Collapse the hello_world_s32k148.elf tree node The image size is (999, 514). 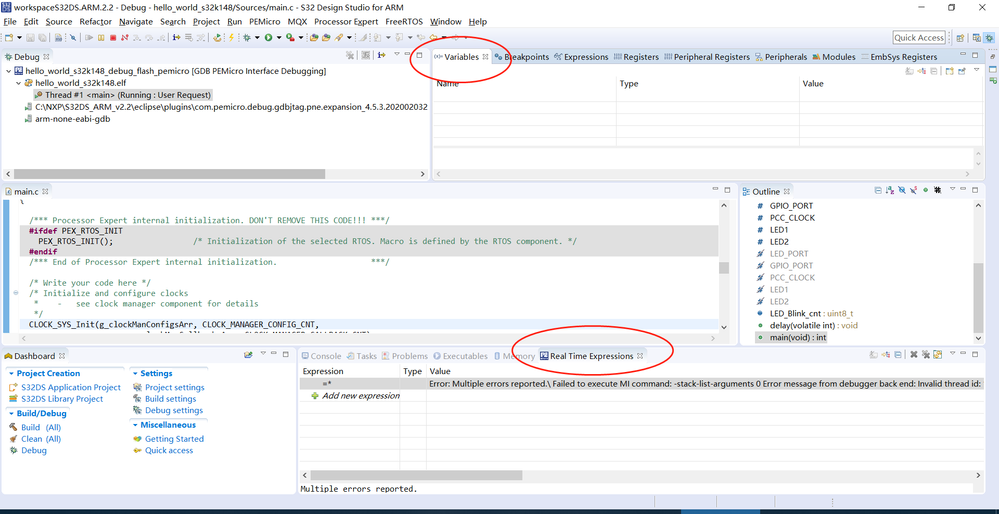point(18,83)
